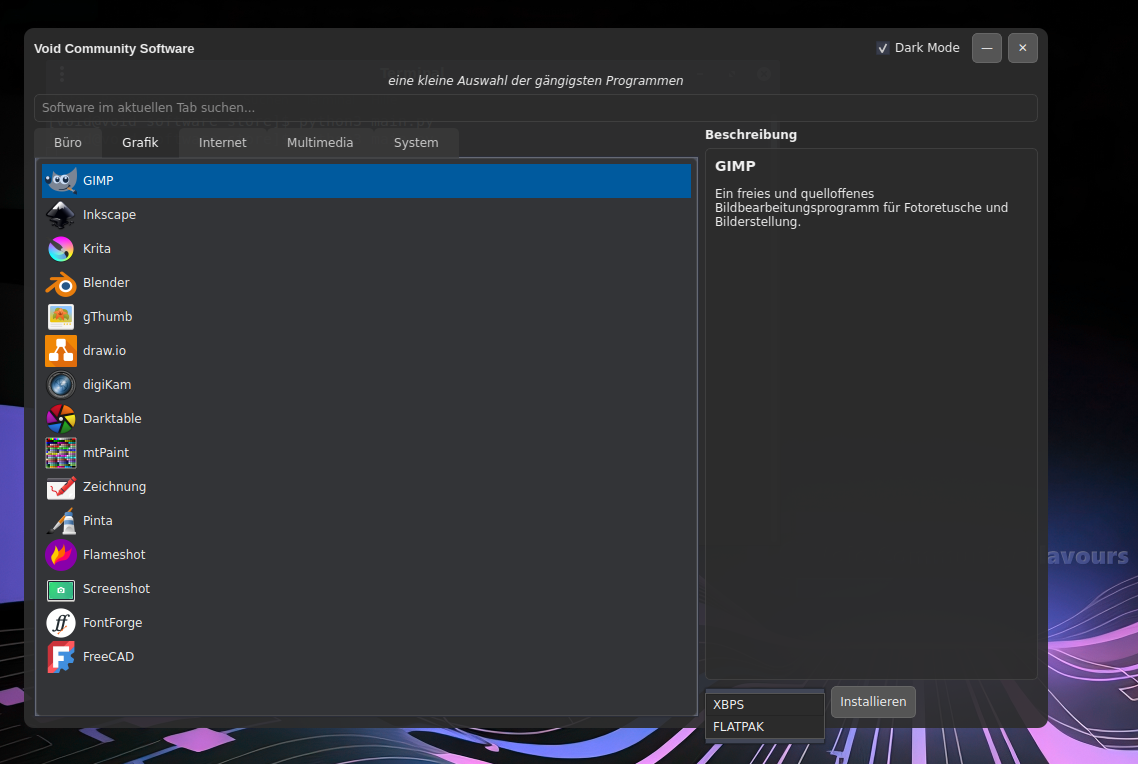The height and width of the screenshot is (764, 1138).
Task: Switch to the Büro tab
Action: click(x=68, y=143)
